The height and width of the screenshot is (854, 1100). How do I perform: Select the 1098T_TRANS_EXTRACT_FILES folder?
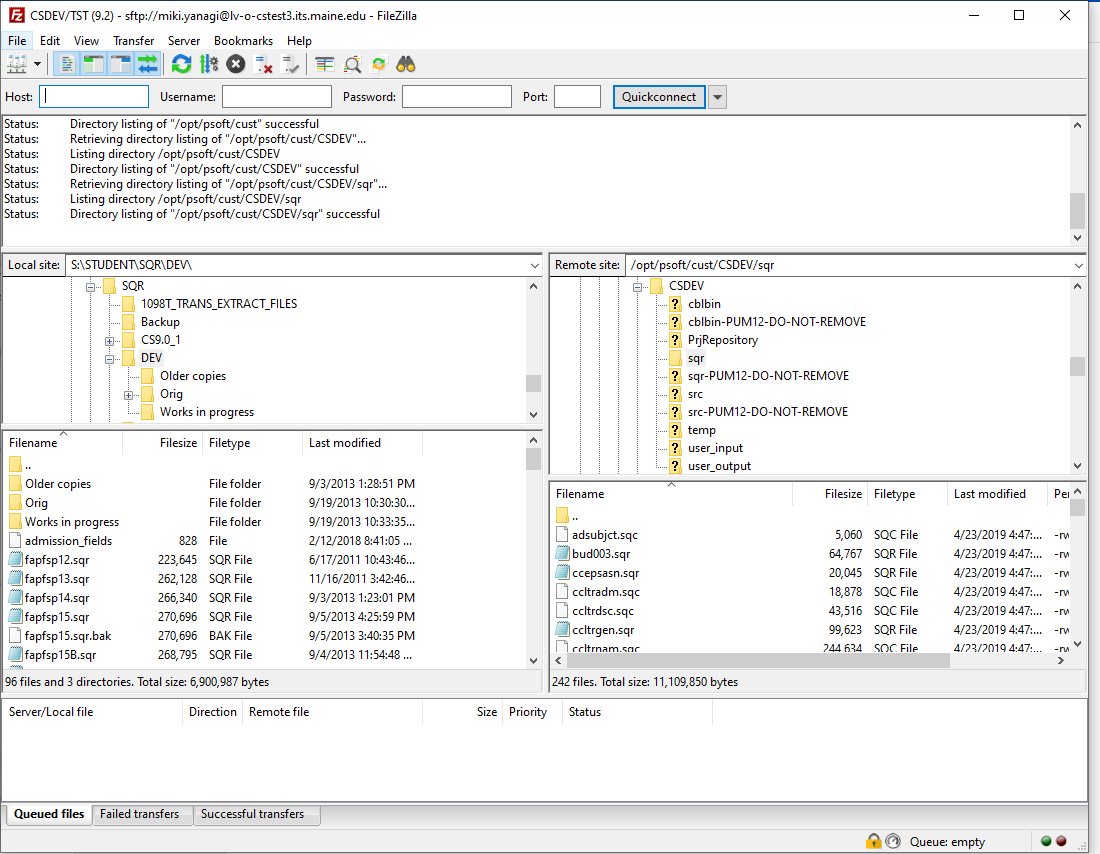pyautogui.click(x=219, y=304)
